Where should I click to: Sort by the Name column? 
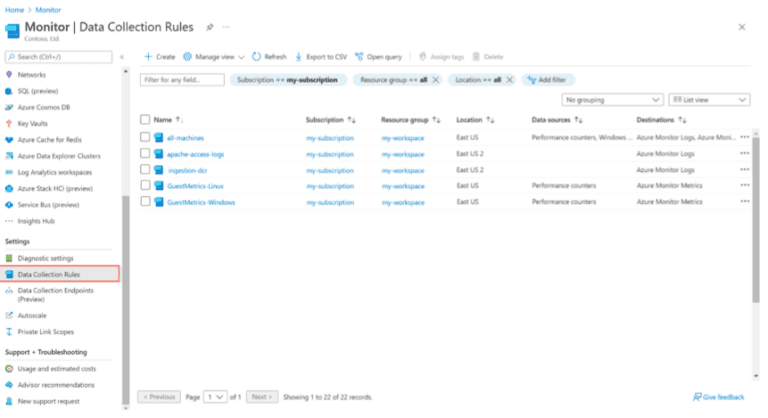pos(168,120)
